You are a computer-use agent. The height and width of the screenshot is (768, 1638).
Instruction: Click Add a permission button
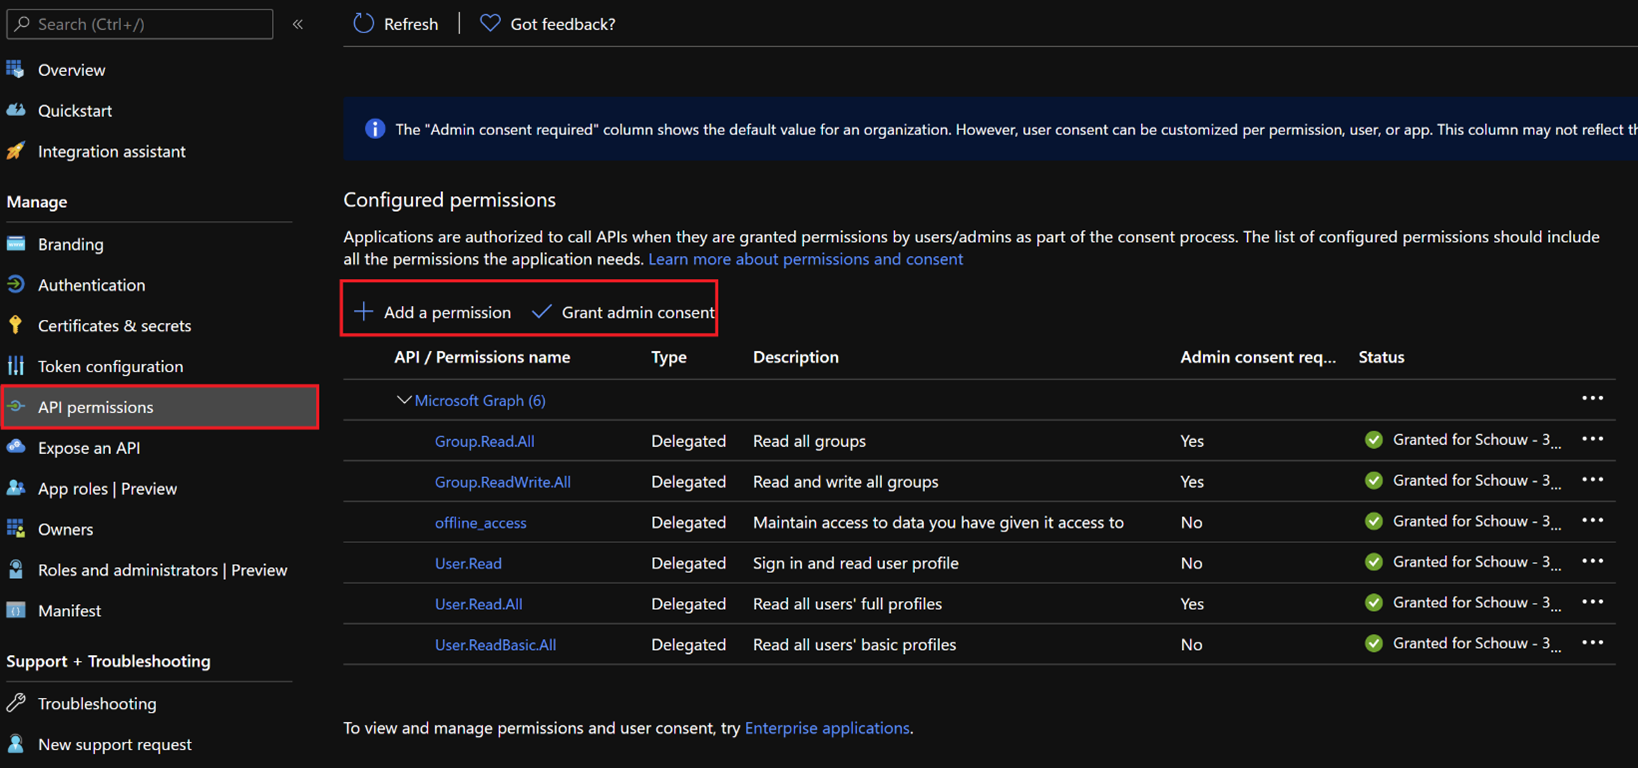tap(433, 312)
